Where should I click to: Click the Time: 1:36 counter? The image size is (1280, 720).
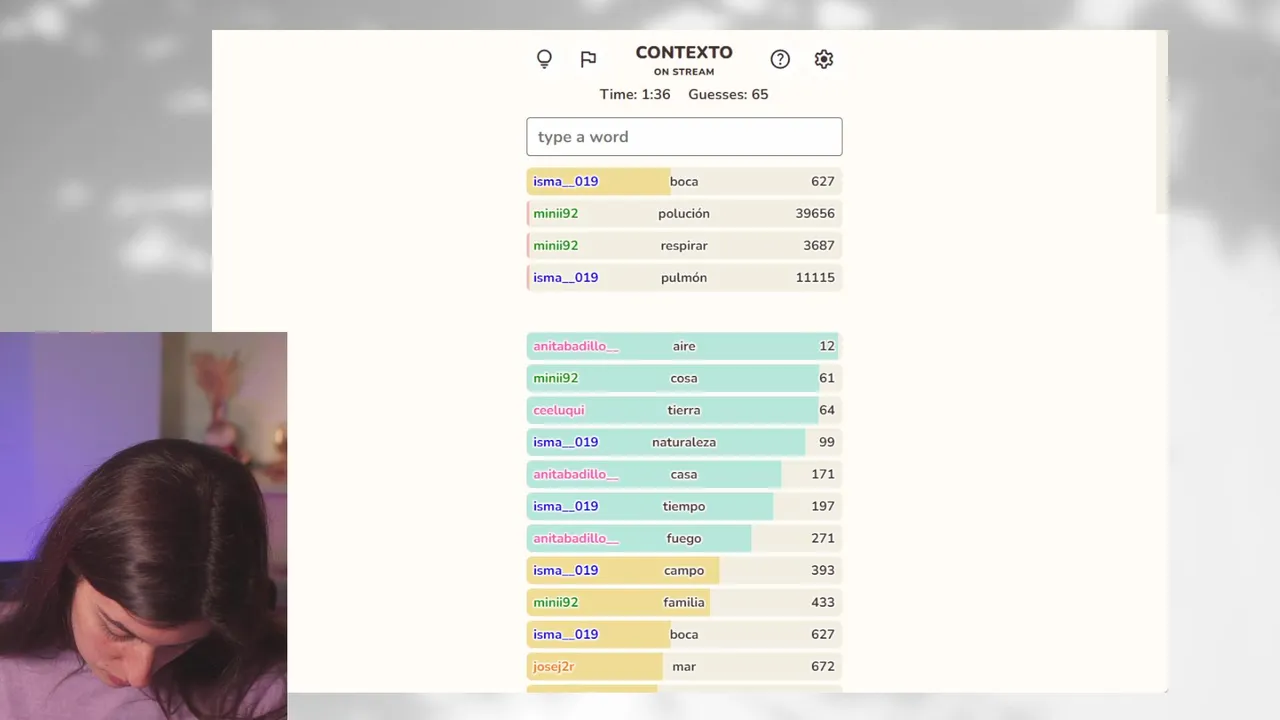point(635,94)
